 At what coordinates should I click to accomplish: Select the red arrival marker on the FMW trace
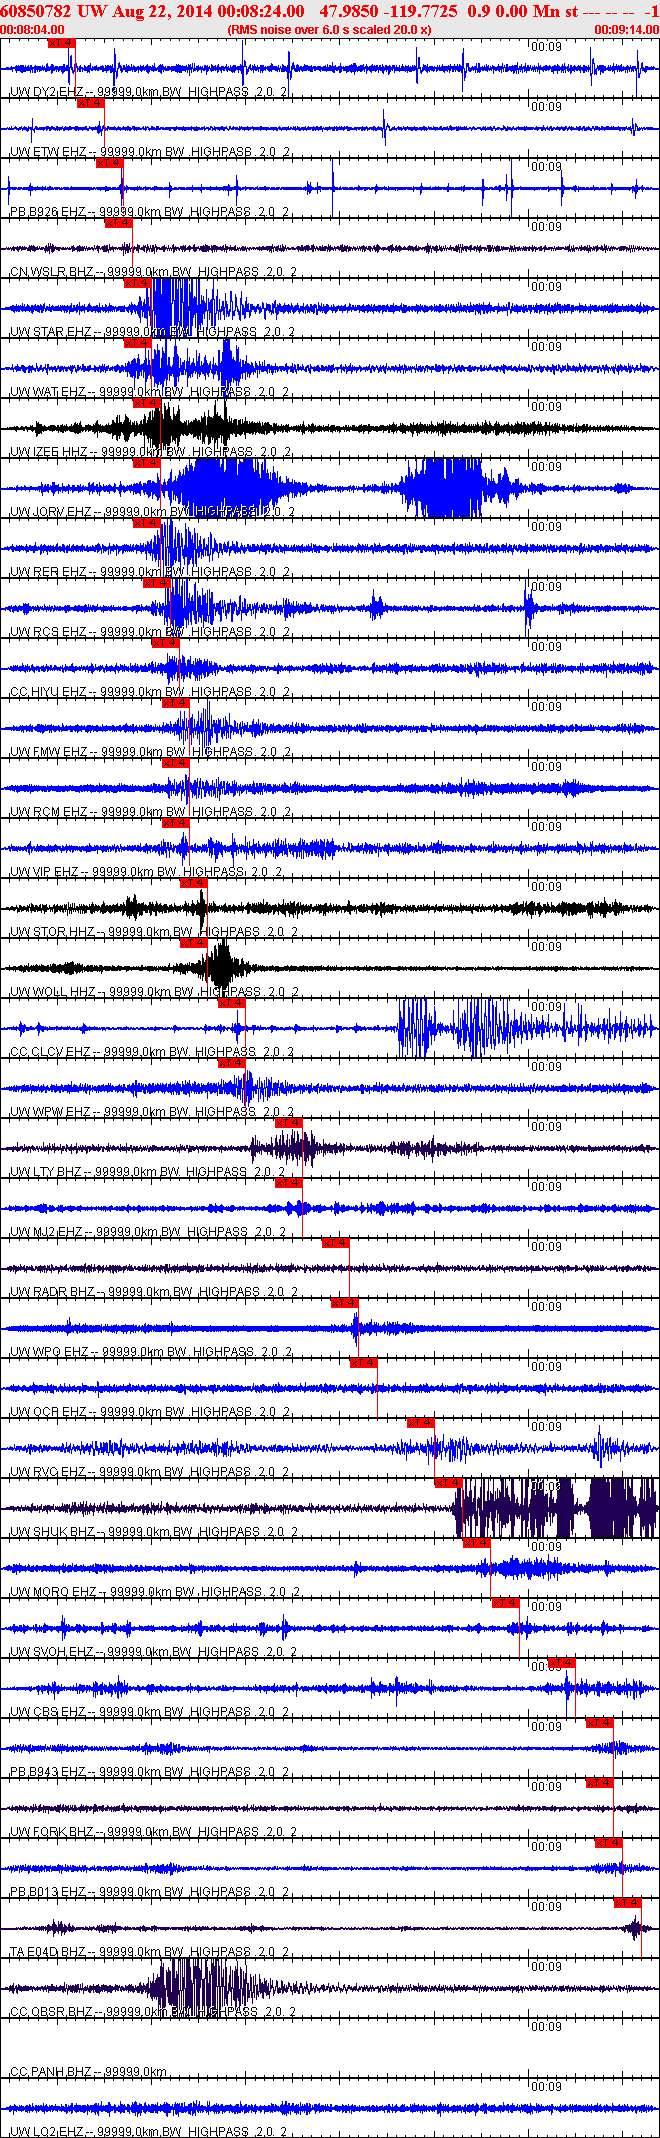tap(175, 704)
